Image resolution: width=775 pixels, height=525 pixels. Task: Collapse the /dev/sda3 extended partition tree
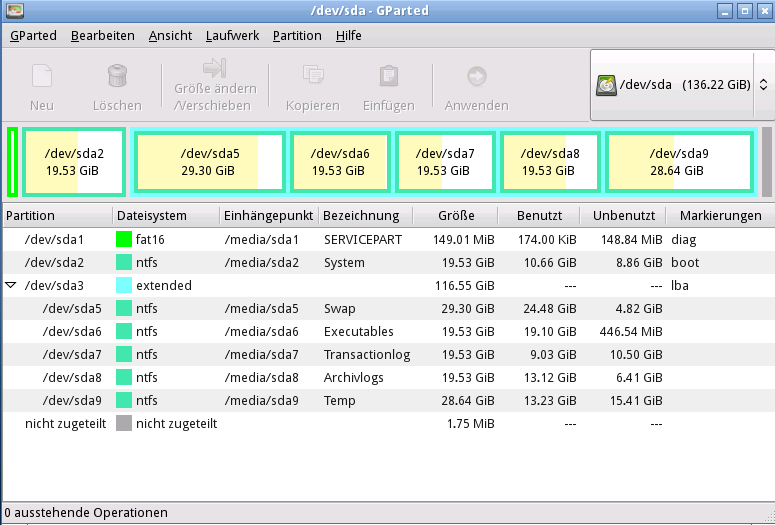point(10,285)
